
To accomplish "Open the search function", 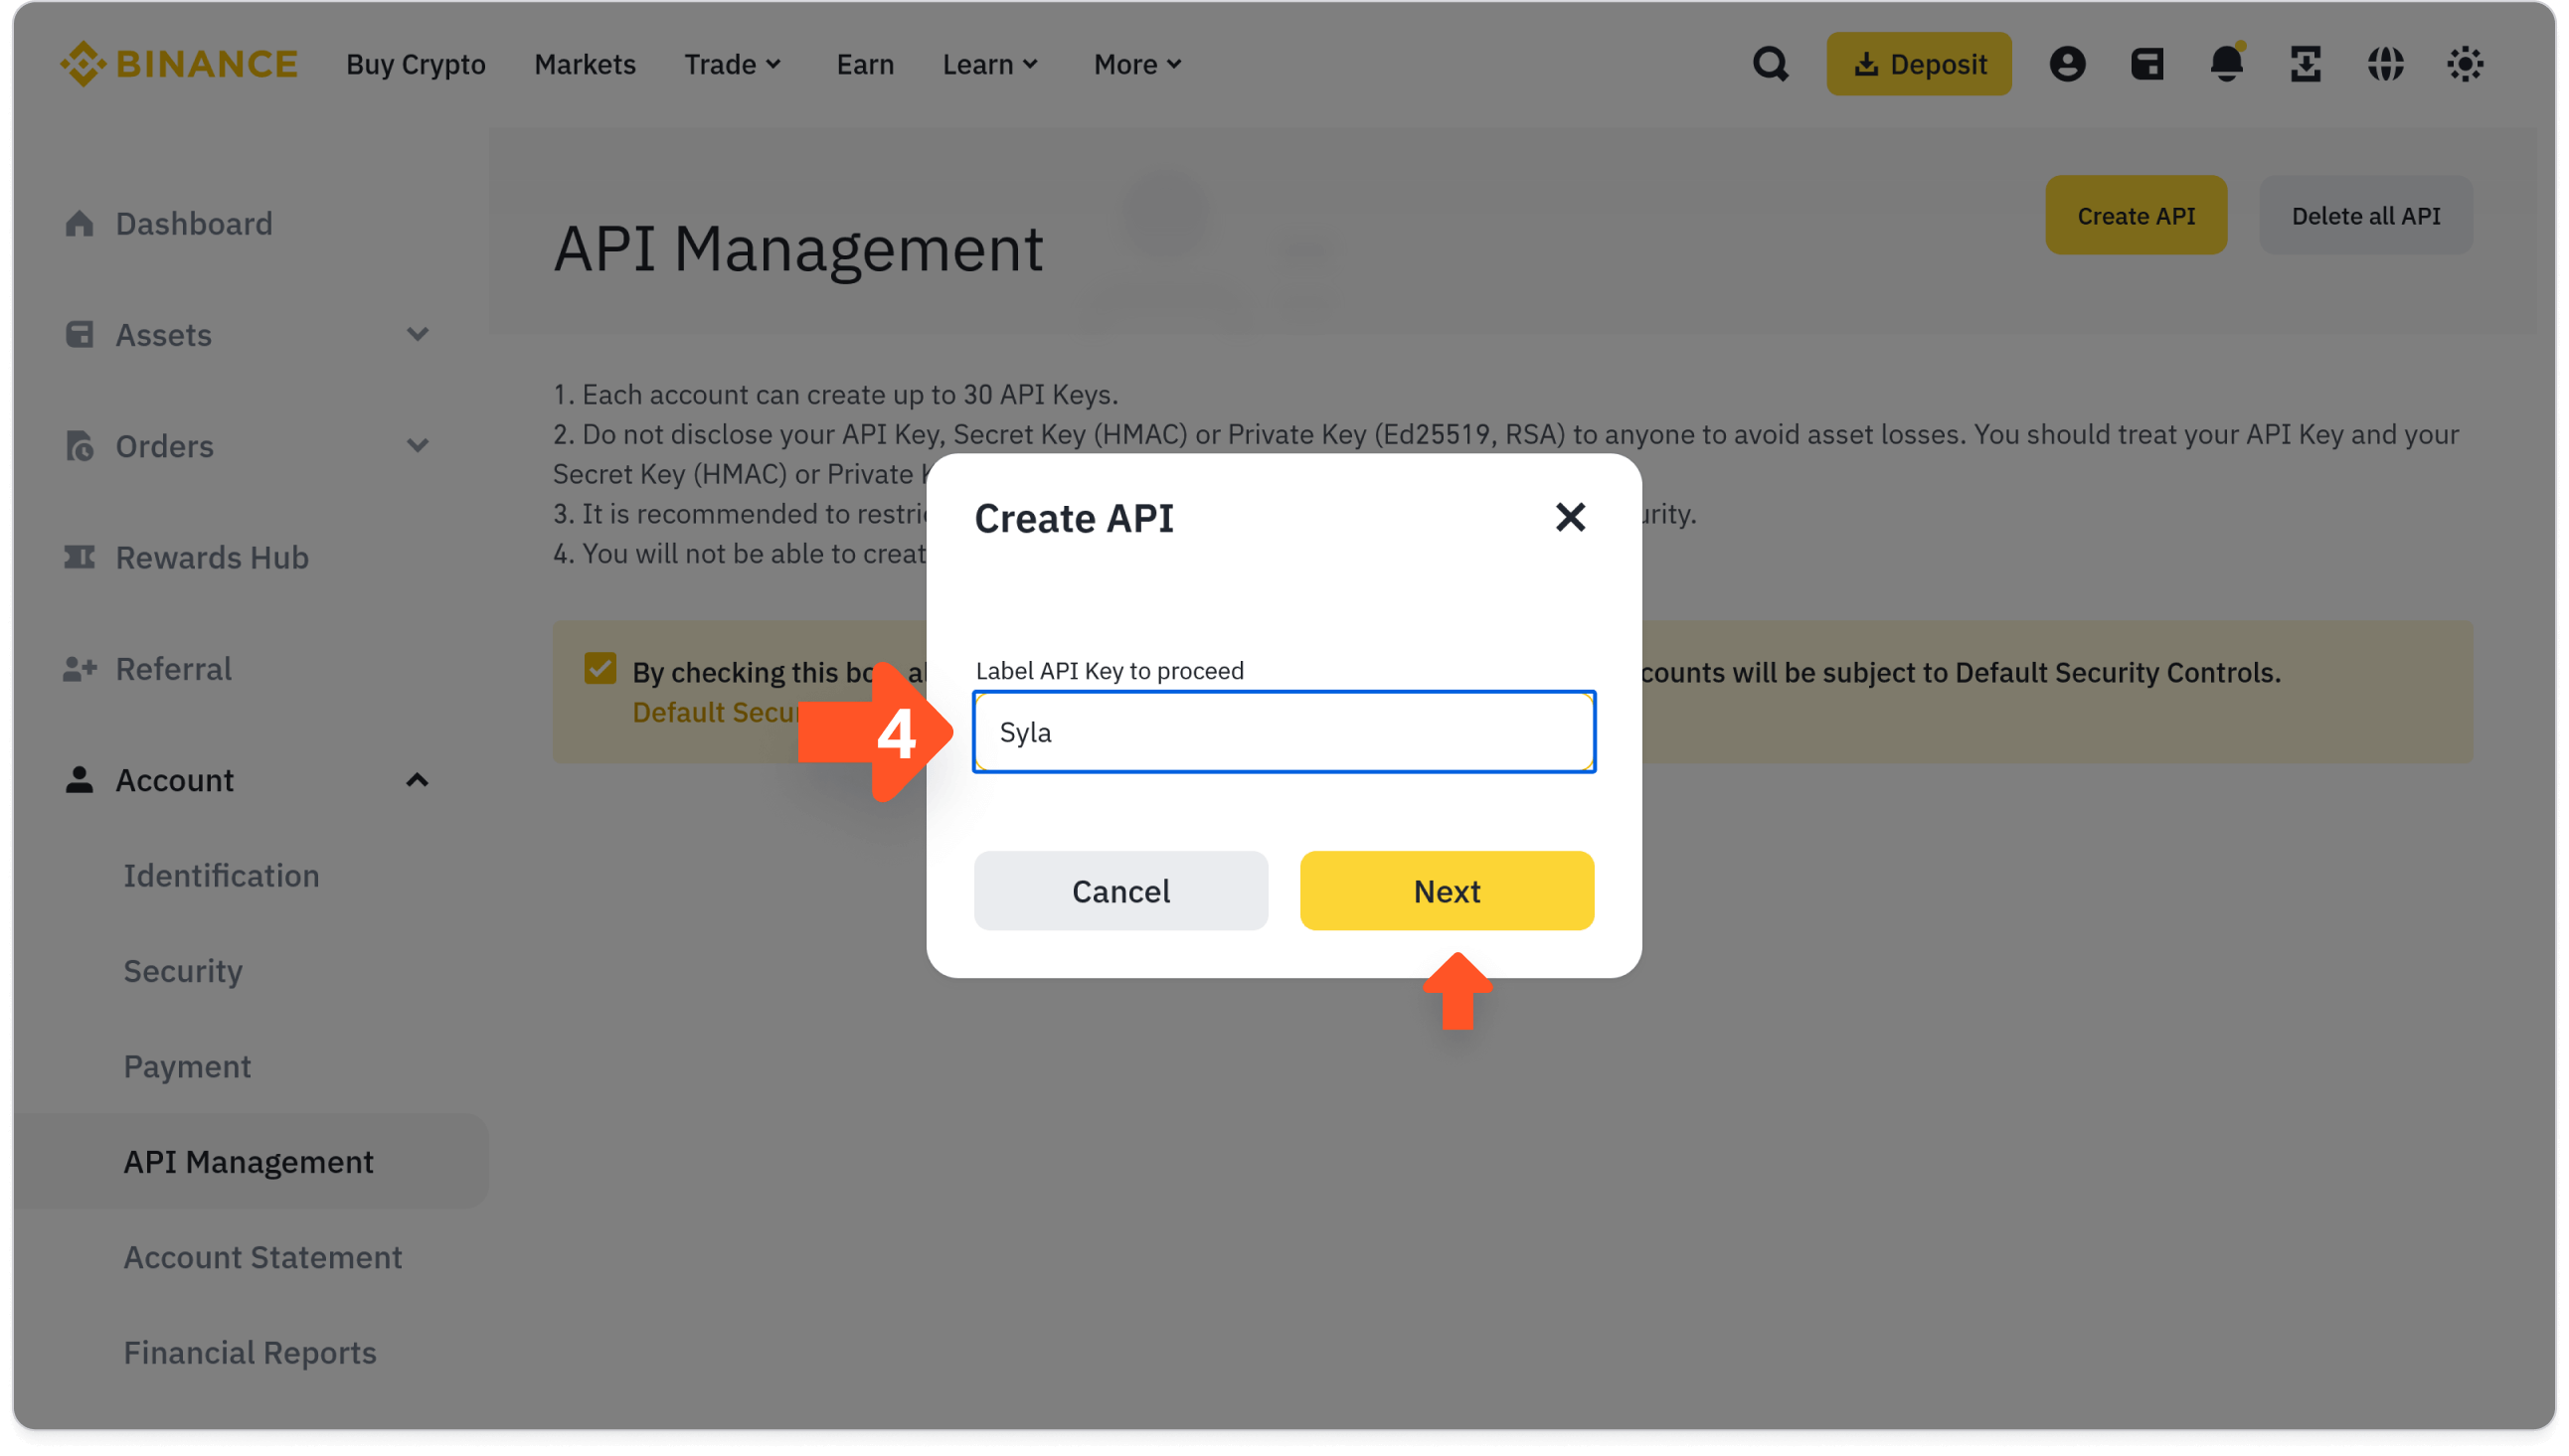I will [x=1770, y=63].
